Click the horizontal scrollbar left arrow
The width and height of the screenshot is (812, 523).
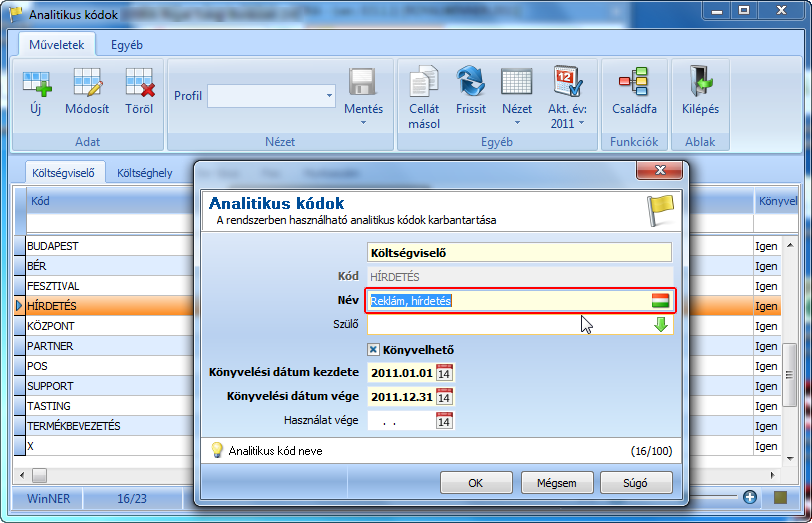(22, 475)
